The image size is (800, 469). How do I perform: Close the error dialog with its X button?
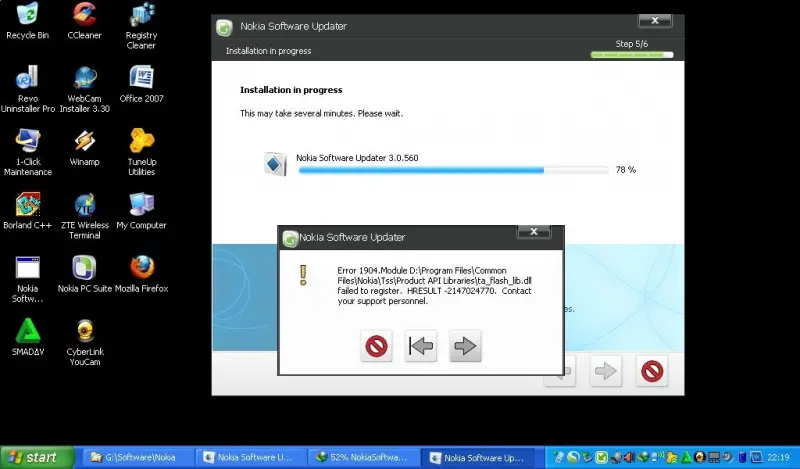534,232
